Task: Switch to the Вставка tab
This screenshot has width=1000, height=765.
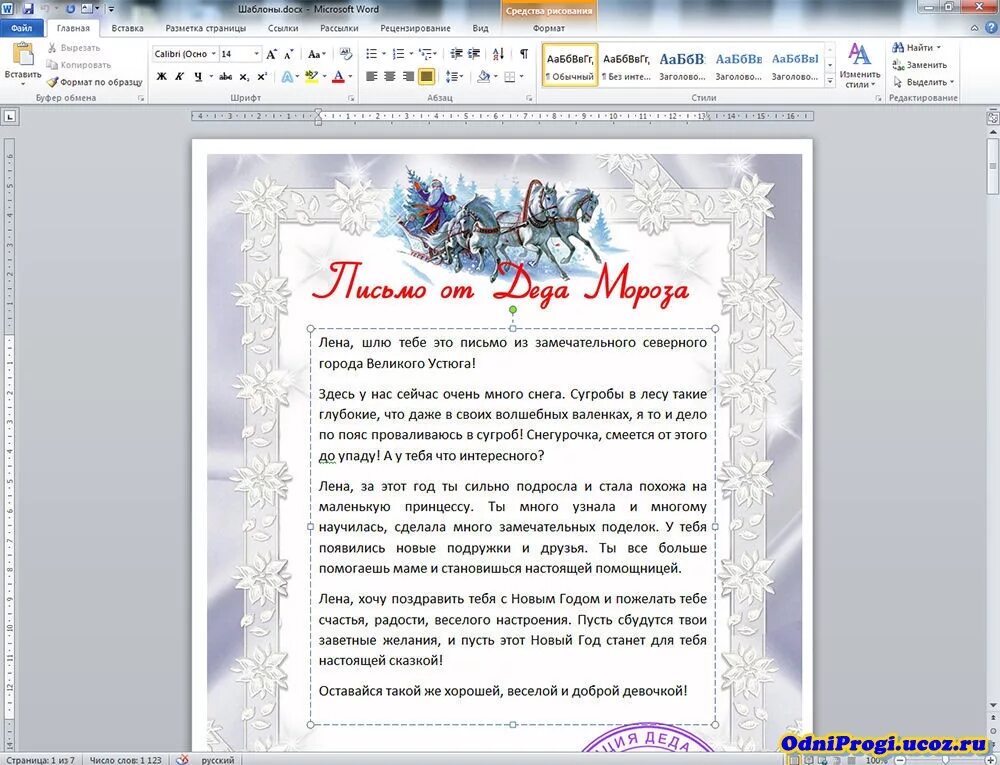Action: coord(127,28)
